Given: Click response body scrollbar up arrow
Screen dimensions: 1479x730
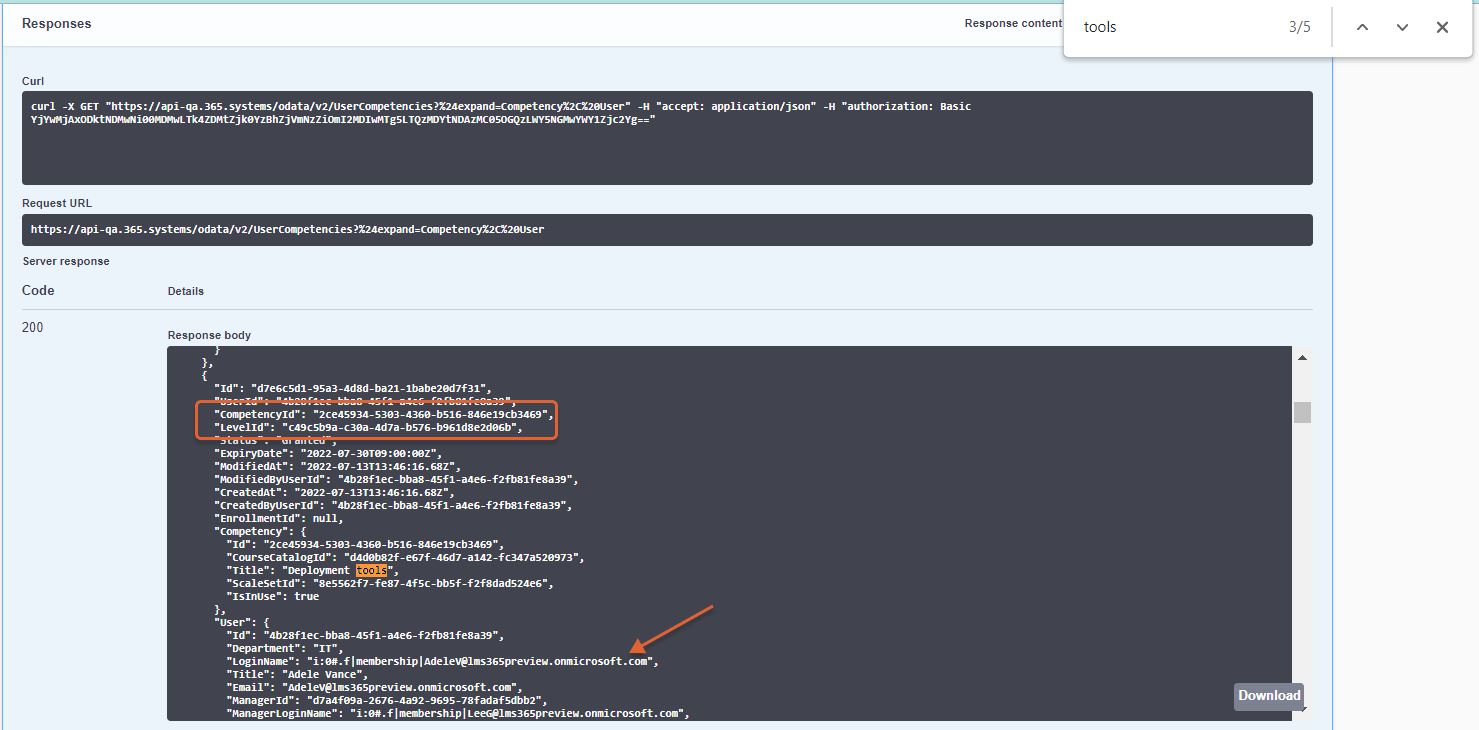Looking at the screenshot, I should [1302, 358].
